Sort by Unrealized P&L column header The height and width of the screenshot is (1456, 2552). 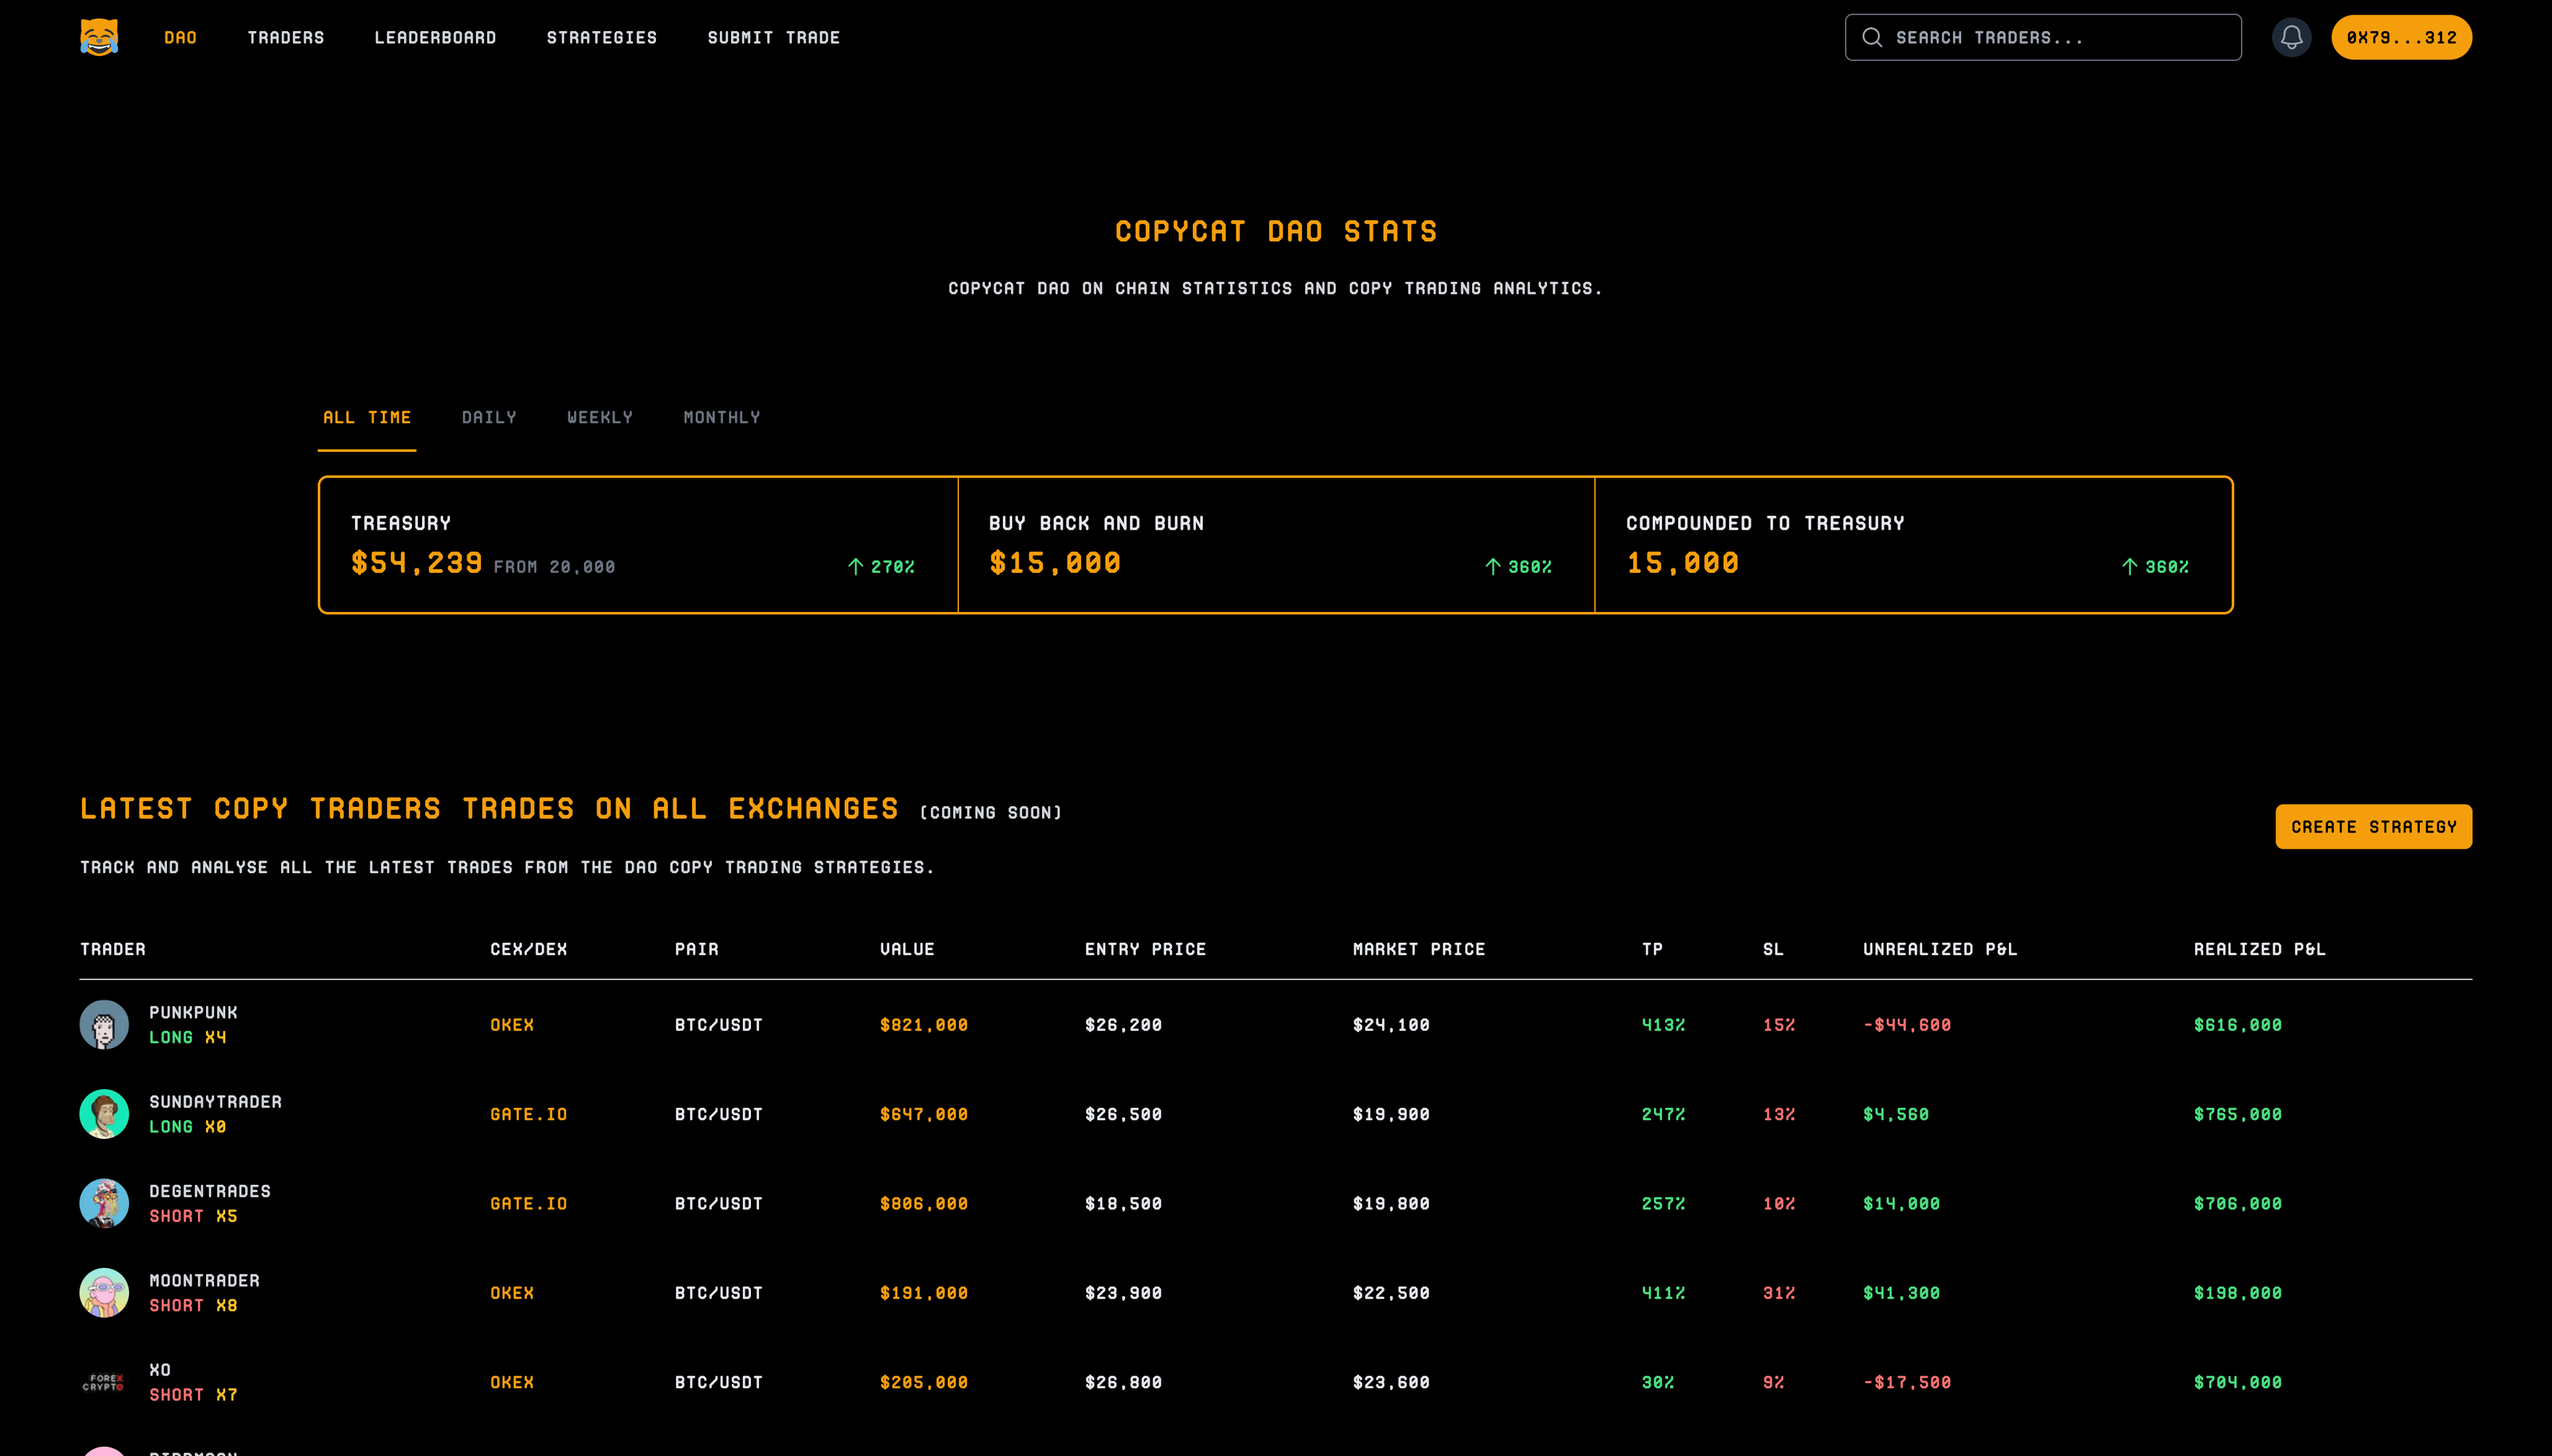tap(1939, 949)
